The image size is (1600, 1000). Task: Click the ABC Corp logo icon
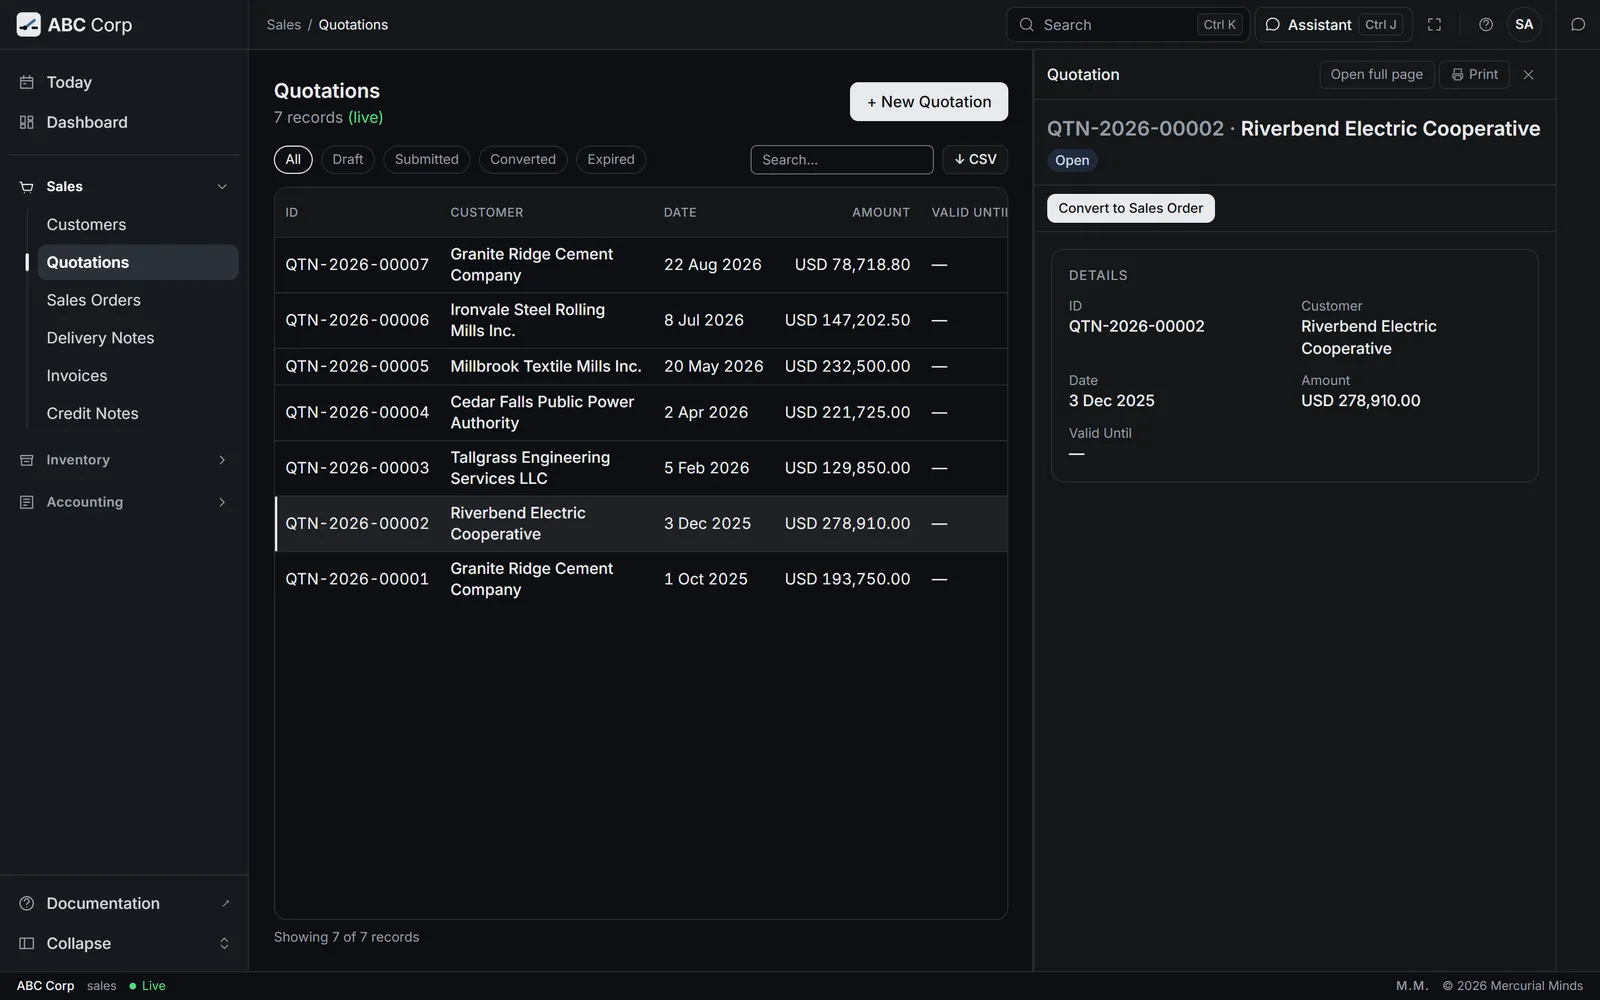[29, 25]
